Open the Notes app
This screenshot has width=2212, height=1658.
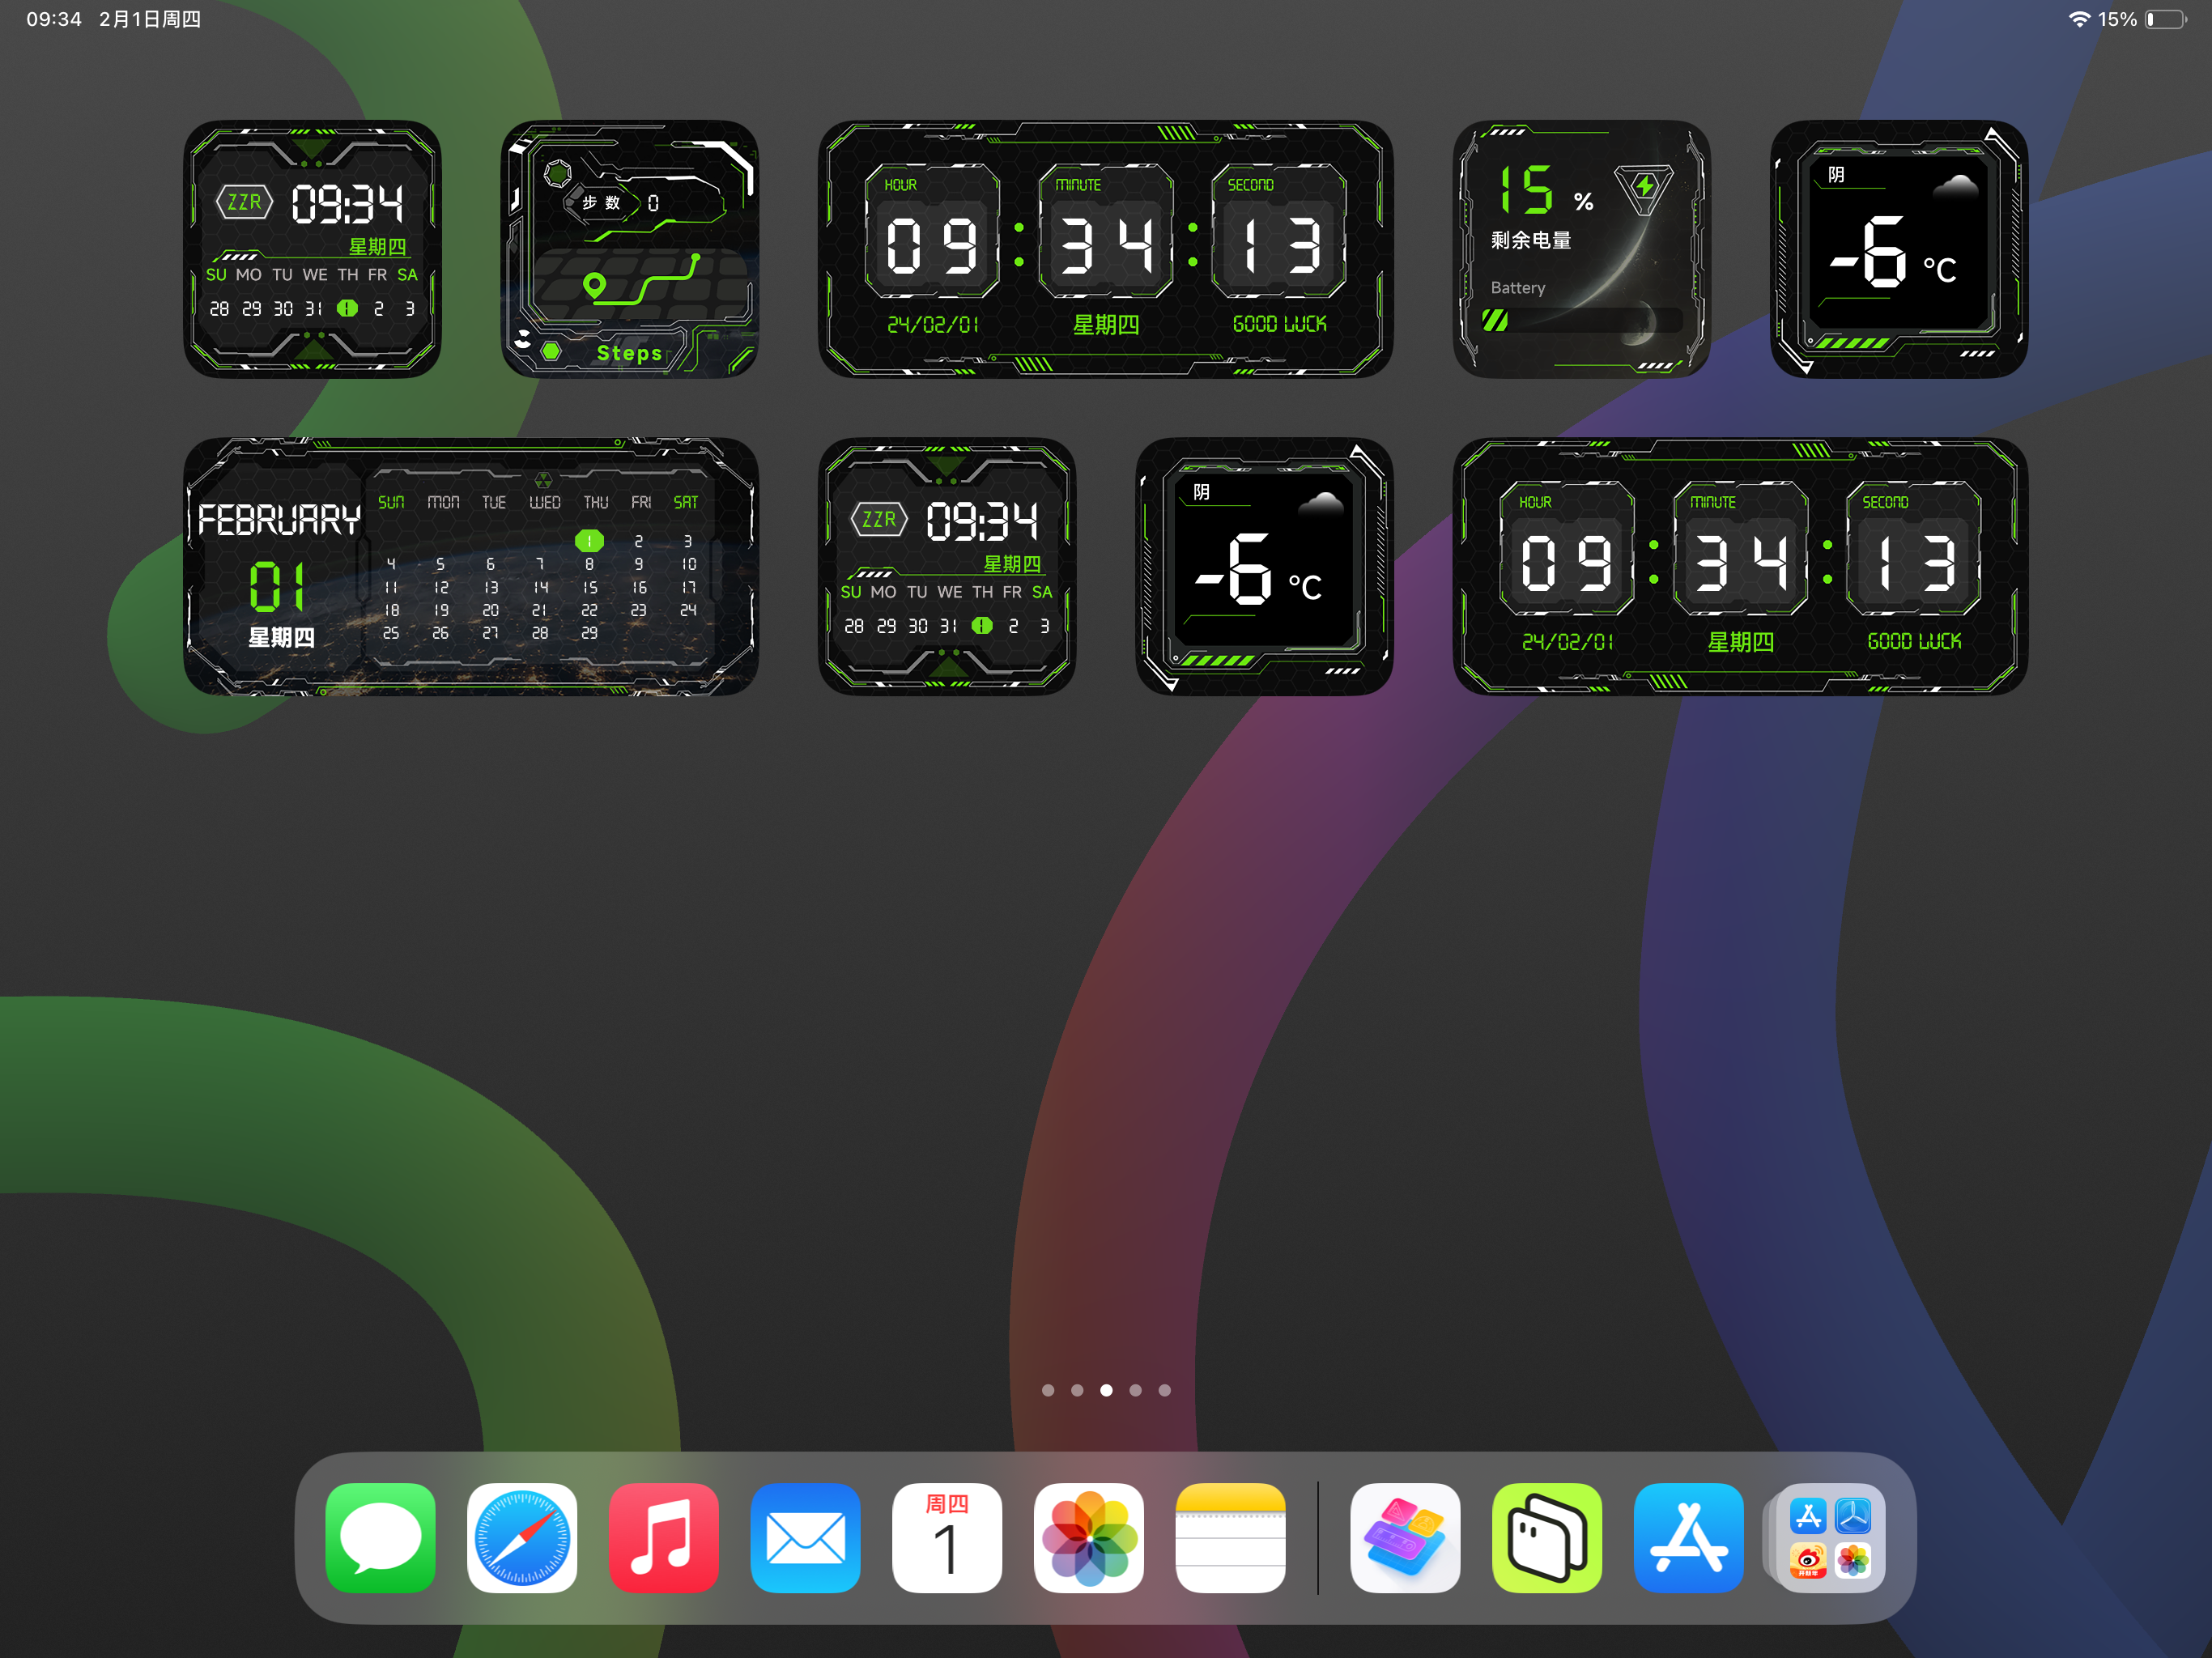[x=1231, y=1537]
